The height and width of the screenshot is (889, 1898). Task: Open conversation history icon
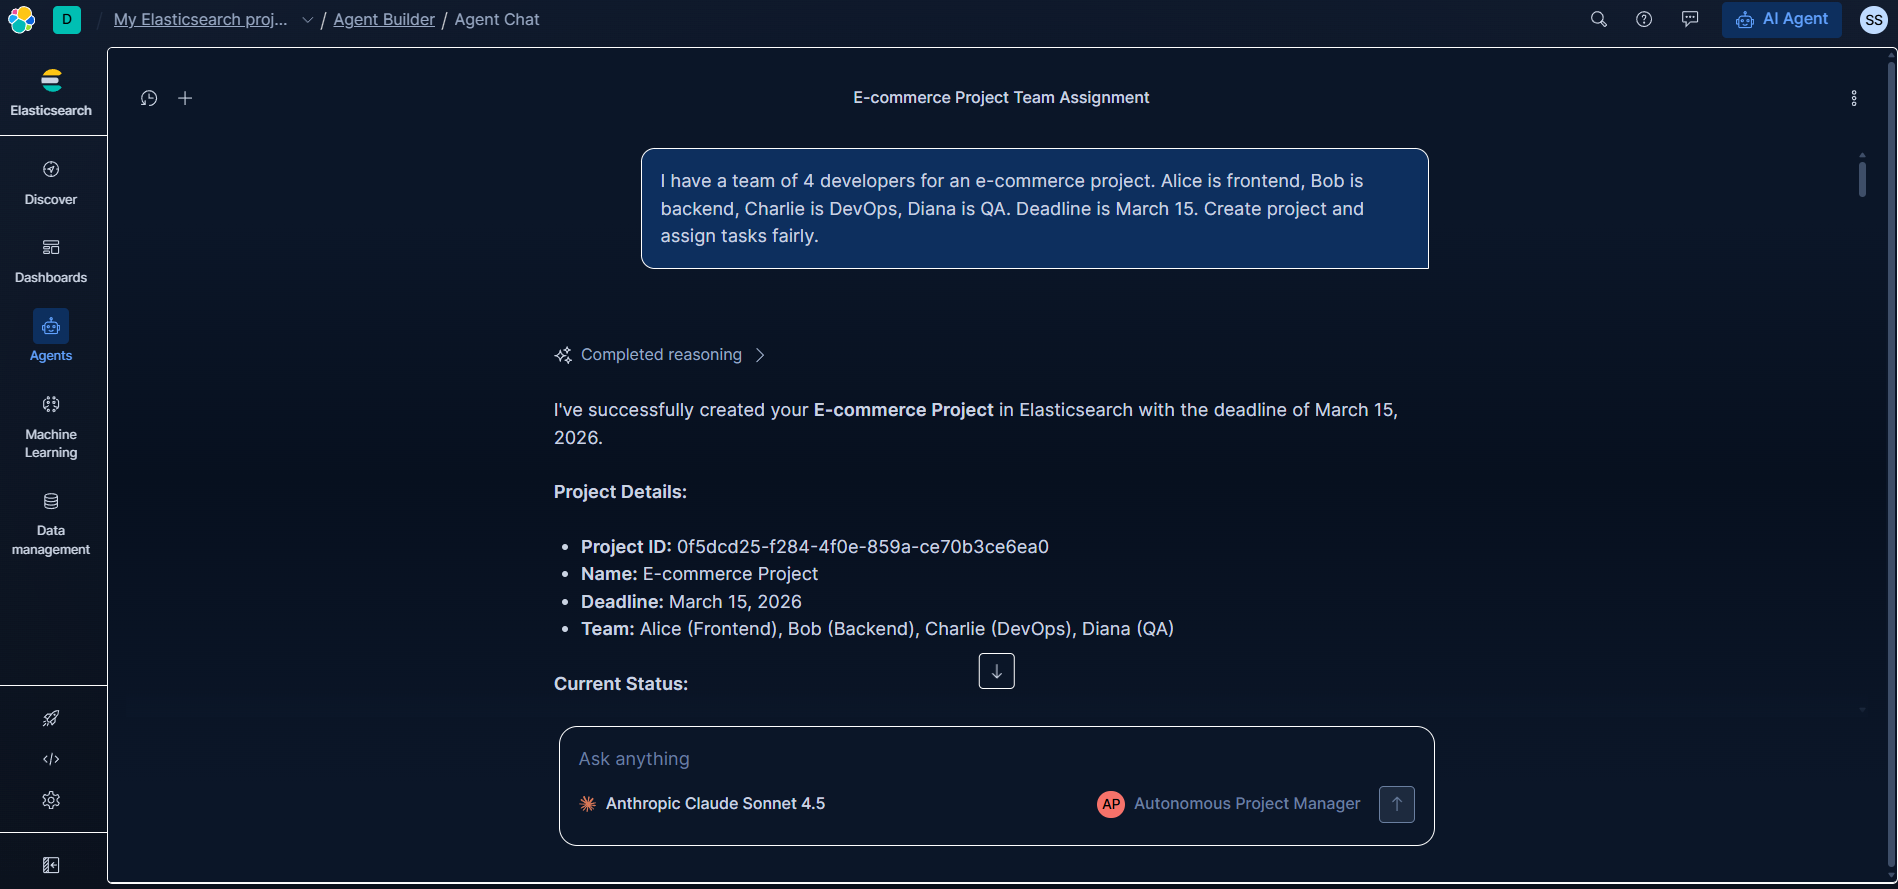pyautogui.click(x=149, y=98)
